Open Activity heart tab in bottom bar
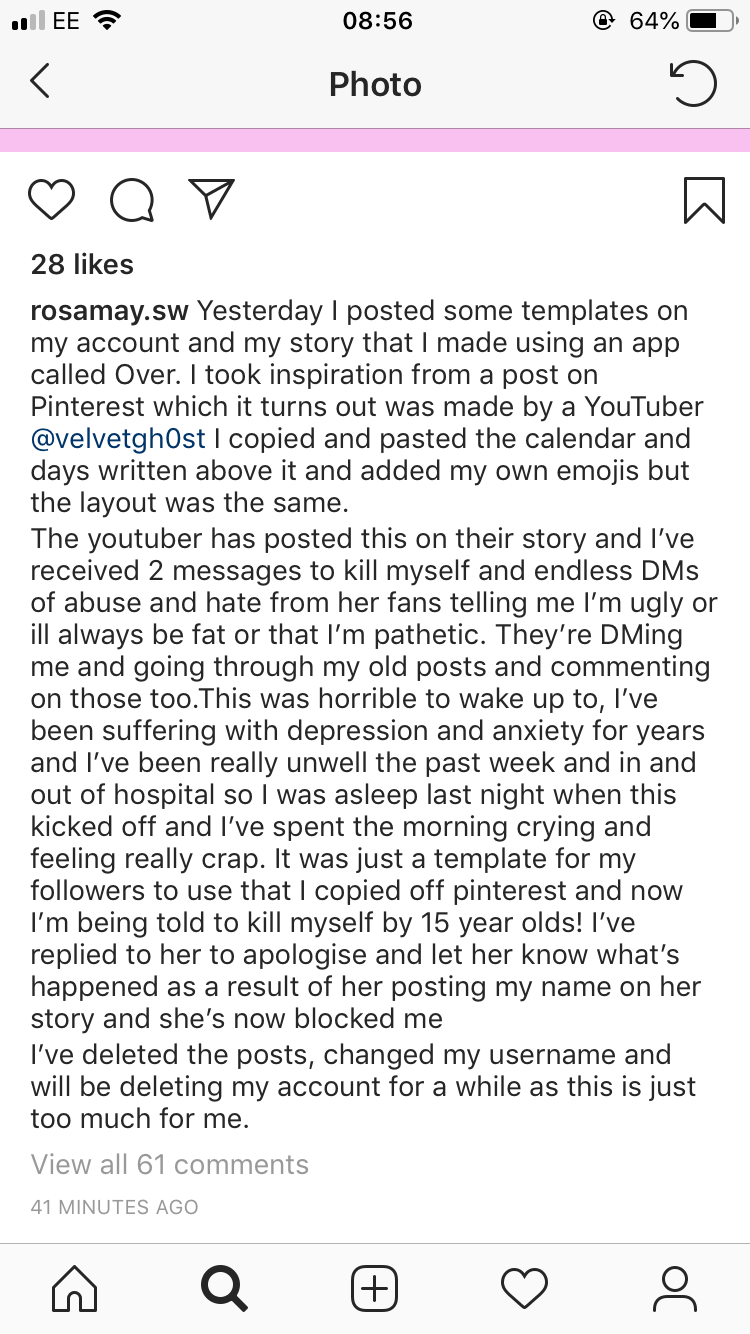 point(525,1288)
